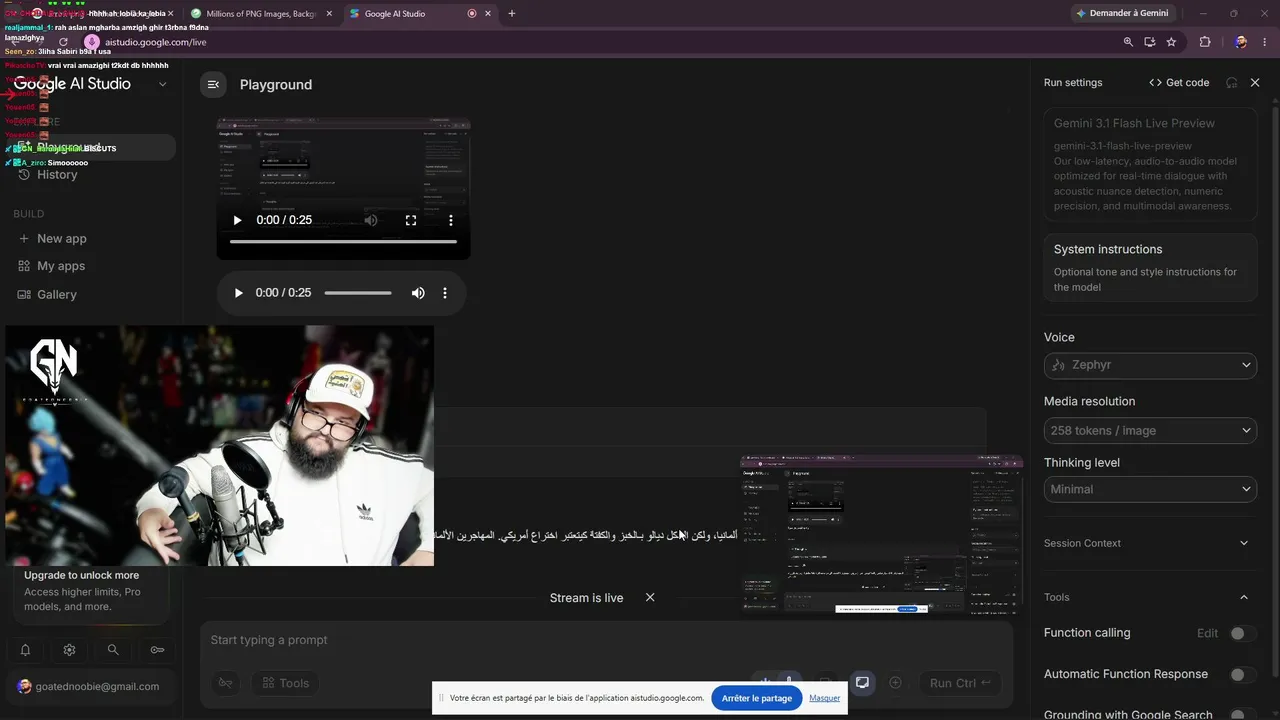The image size is (1280, 720).
Task: Click Arrêter le partage to stop sharing
Action: (x=757, y=698)
